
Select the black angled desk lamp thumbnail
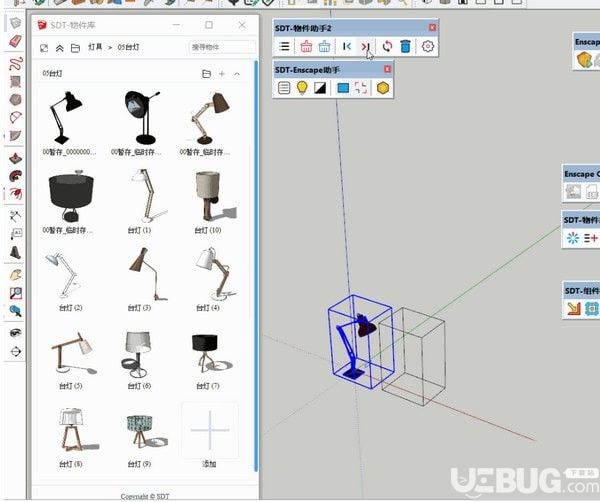pyautogui.click(x=68, y=117)
